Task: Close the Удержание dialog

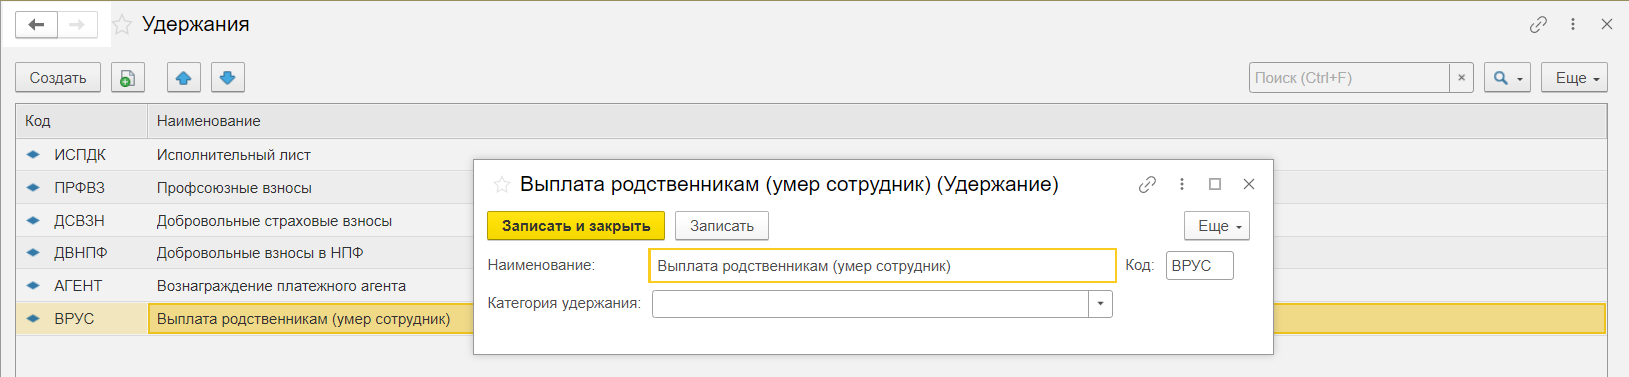Action: coord(1249,184)
